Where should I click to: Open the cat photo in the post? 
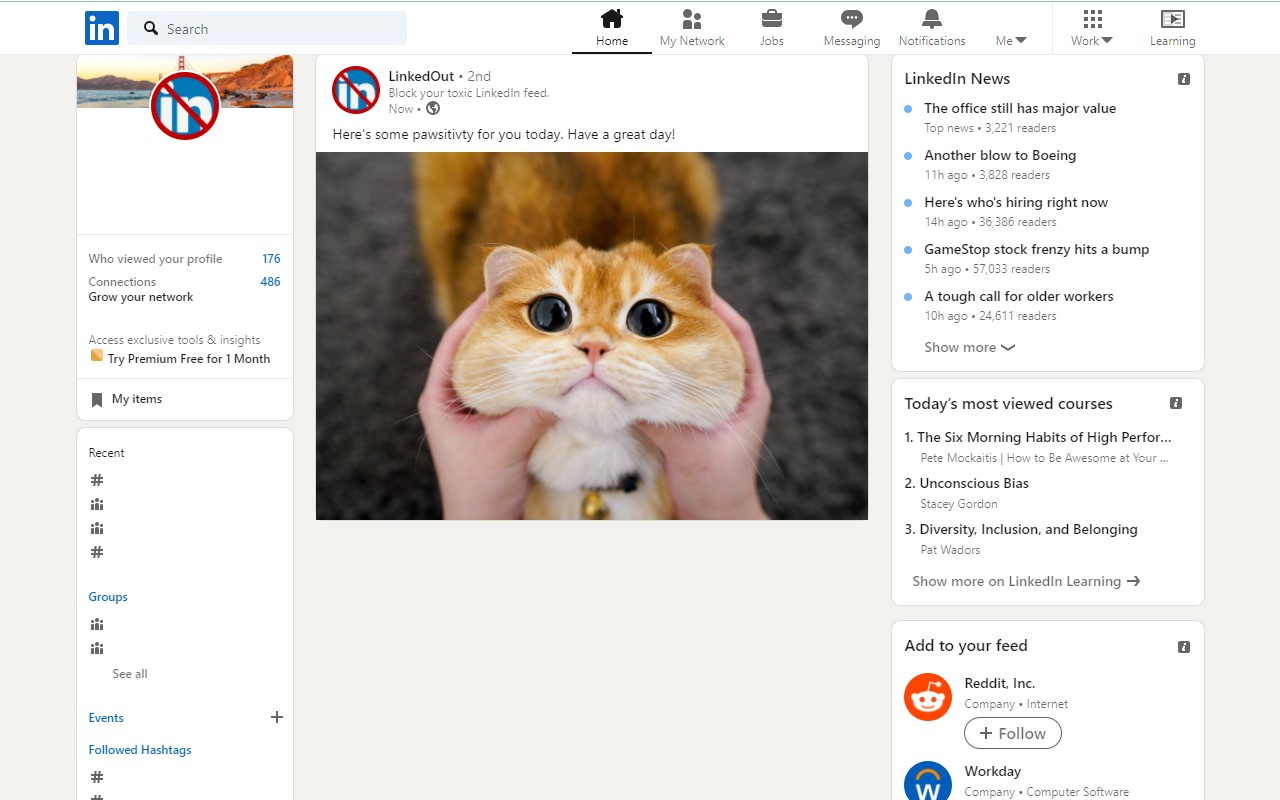point(592,336)
